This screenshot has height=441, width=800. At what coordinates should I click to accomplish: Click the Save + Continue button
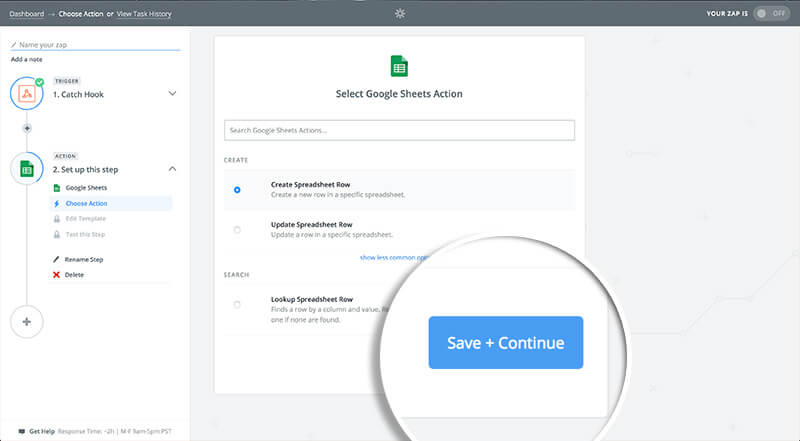point(506,342)
